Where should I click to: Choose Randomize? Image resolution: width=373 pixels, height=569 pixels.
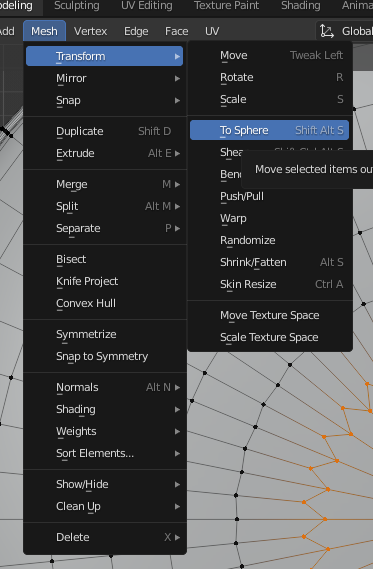pos(270,240)
